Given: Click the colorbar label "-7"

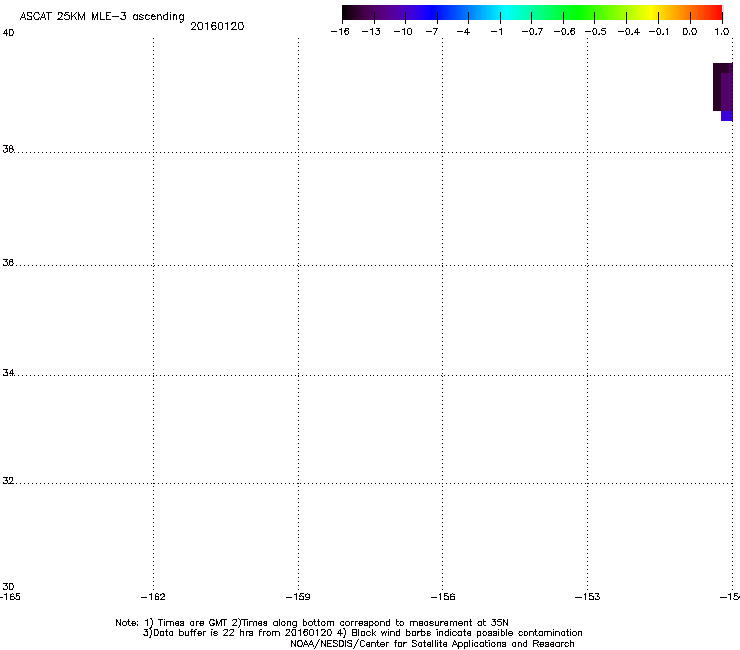Looking at the screenshot, I should [432, 32].
